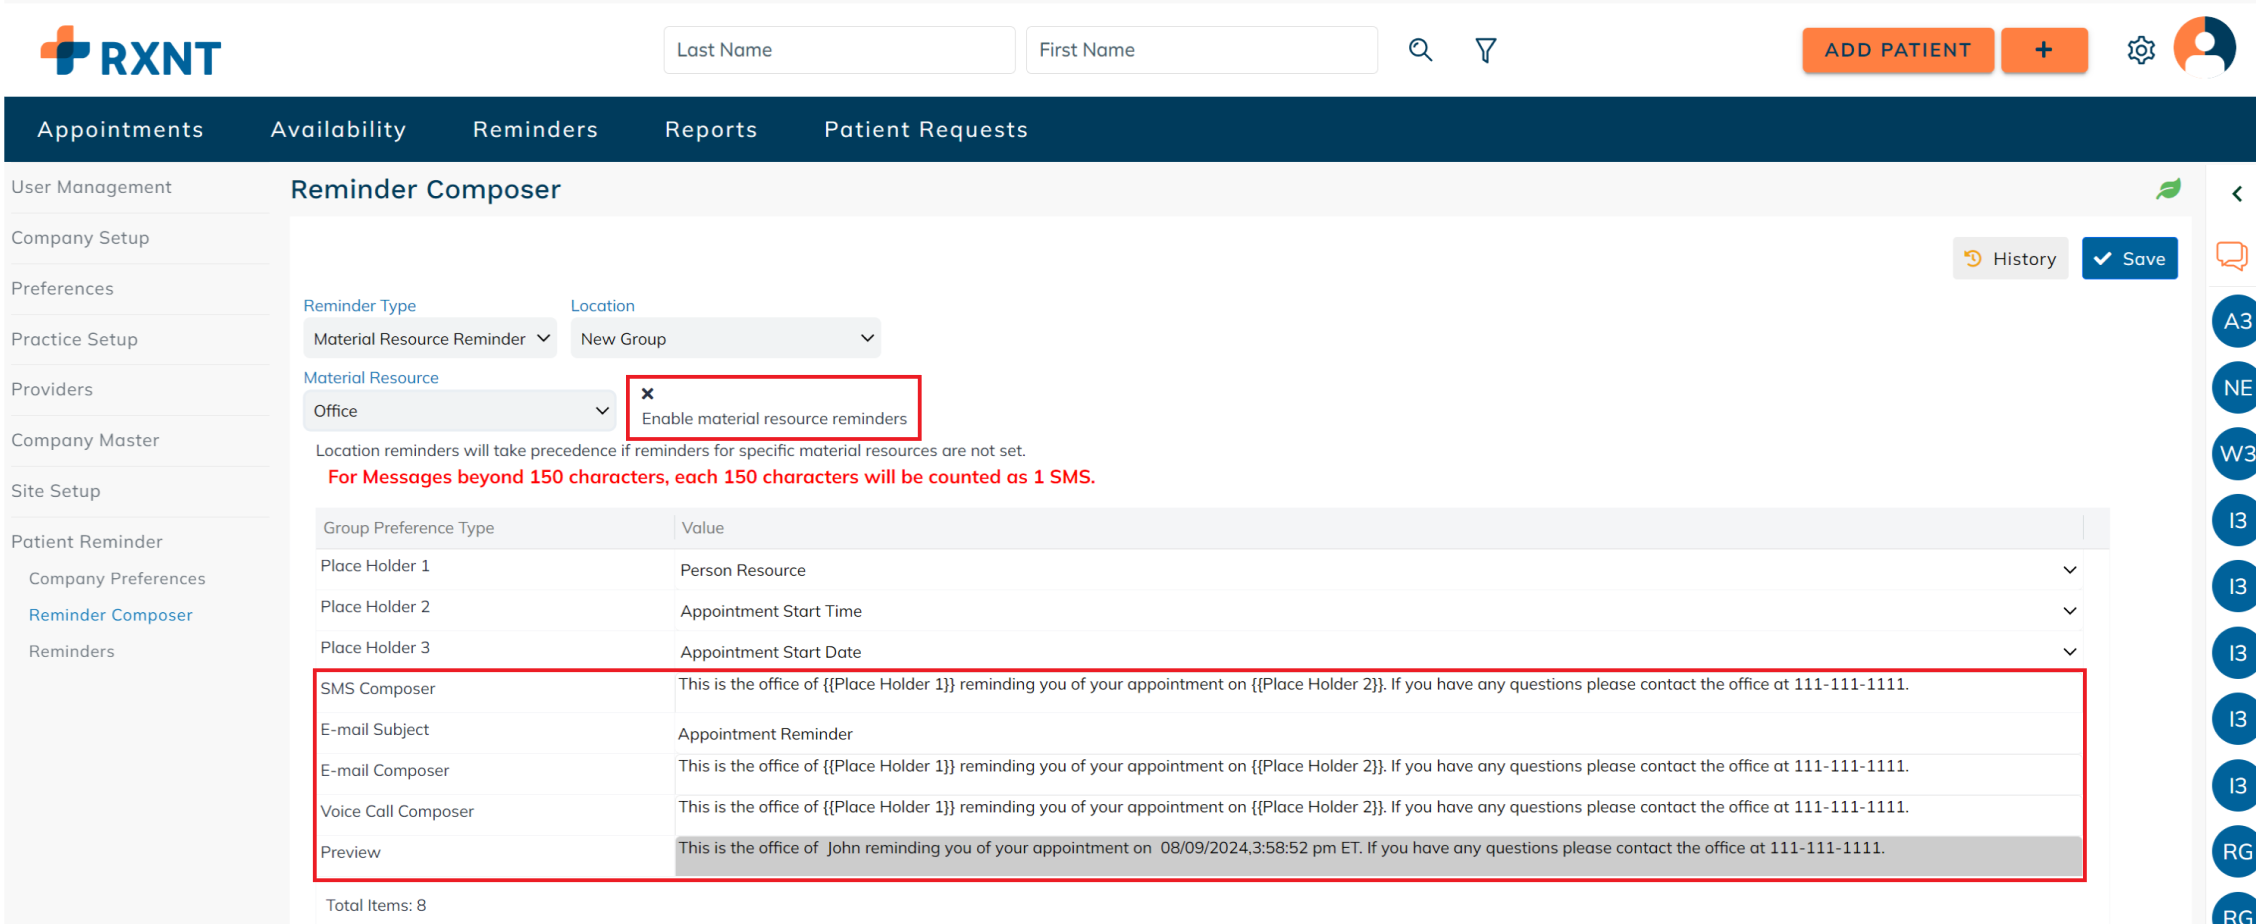The height and width of the screenshot is (924, 2256).
Task: Toggle Enable material resource reminders
Action: point(647,394)
